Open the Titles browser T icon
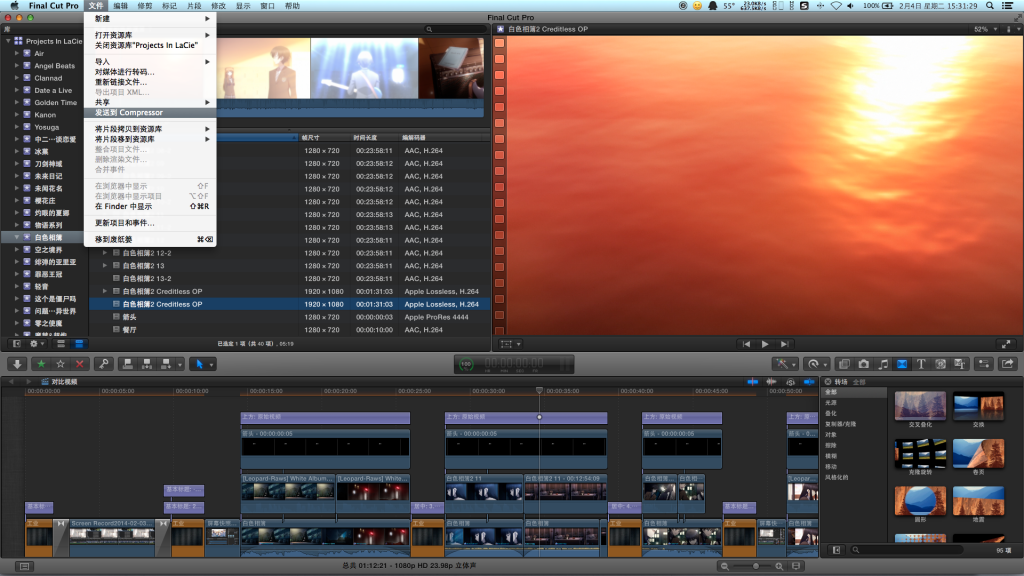 (921, 363)
